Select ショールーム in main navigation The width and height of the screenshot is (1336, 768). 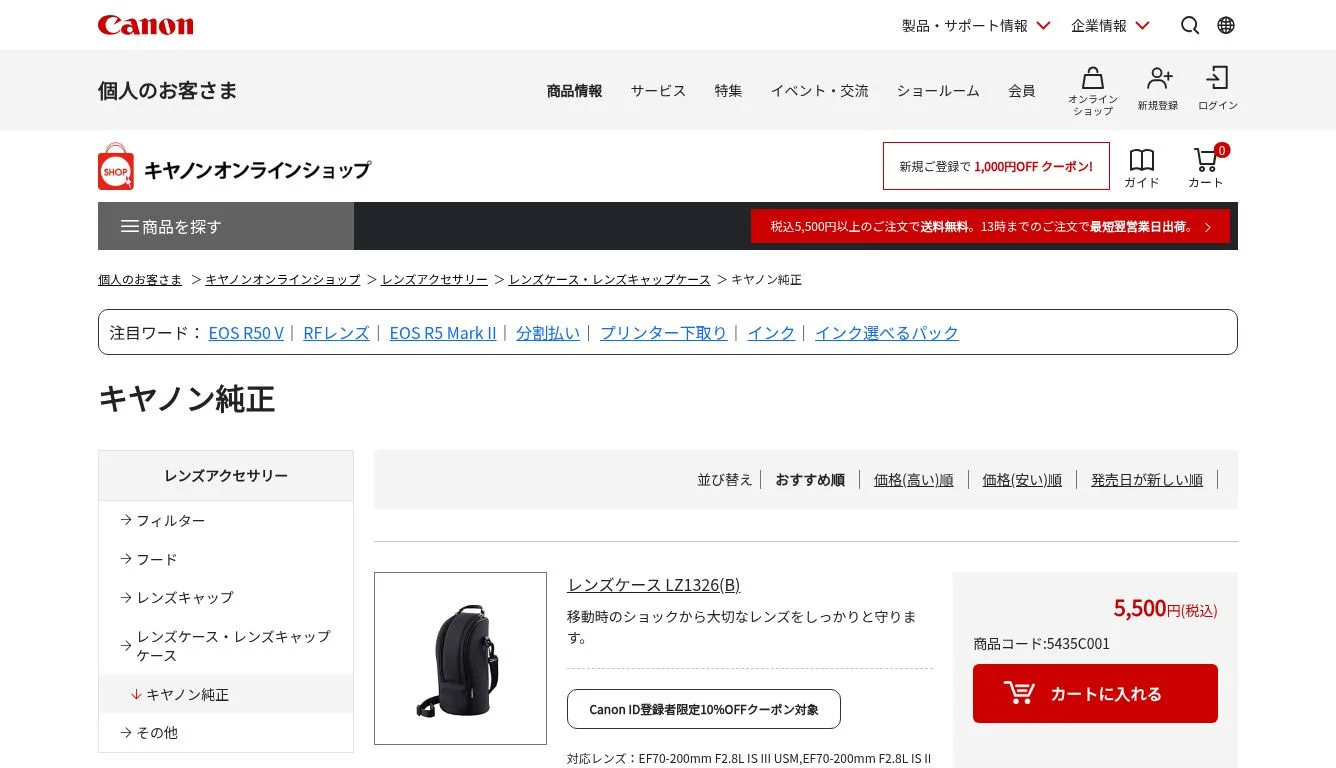point(938,91)
